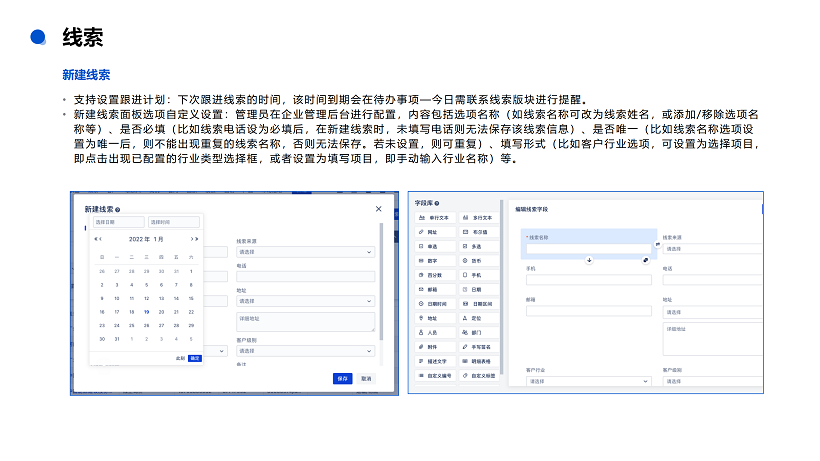Viewport: 820px width, 461px height.
Task: Choose the 多选 field type in 字段库
Action: click(x=479, y=246)
